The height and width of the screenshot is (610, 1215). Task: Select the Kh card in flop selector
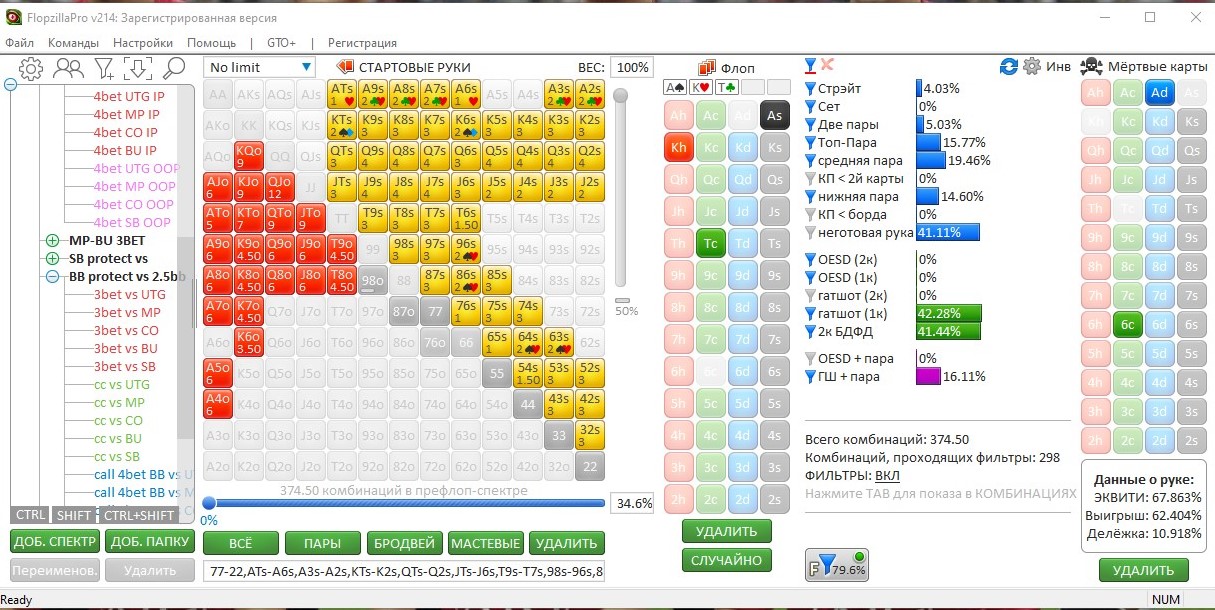(679, 148)
